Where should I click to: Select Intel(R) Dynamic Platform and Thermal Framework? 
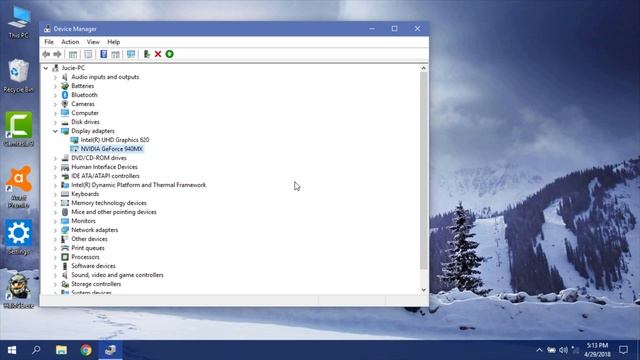point(139,185)
